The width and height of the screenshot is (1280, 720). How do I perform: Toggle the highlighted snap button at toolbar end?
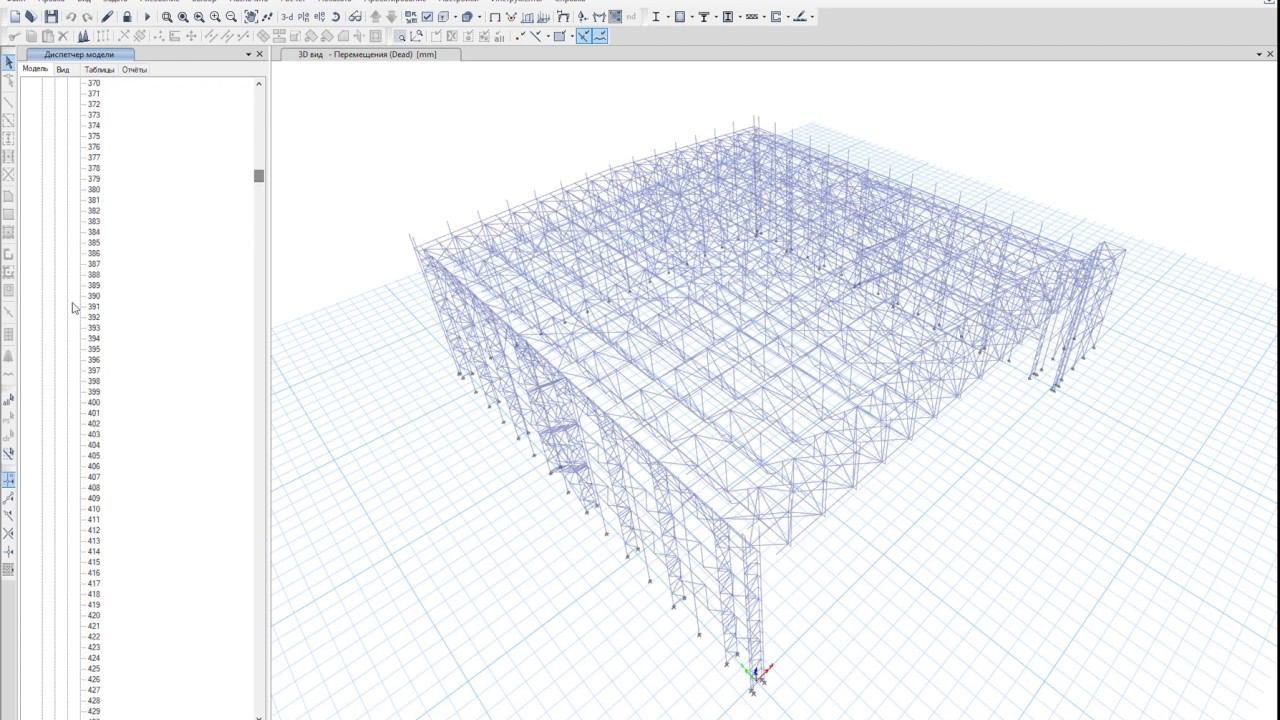pos(599,36)
